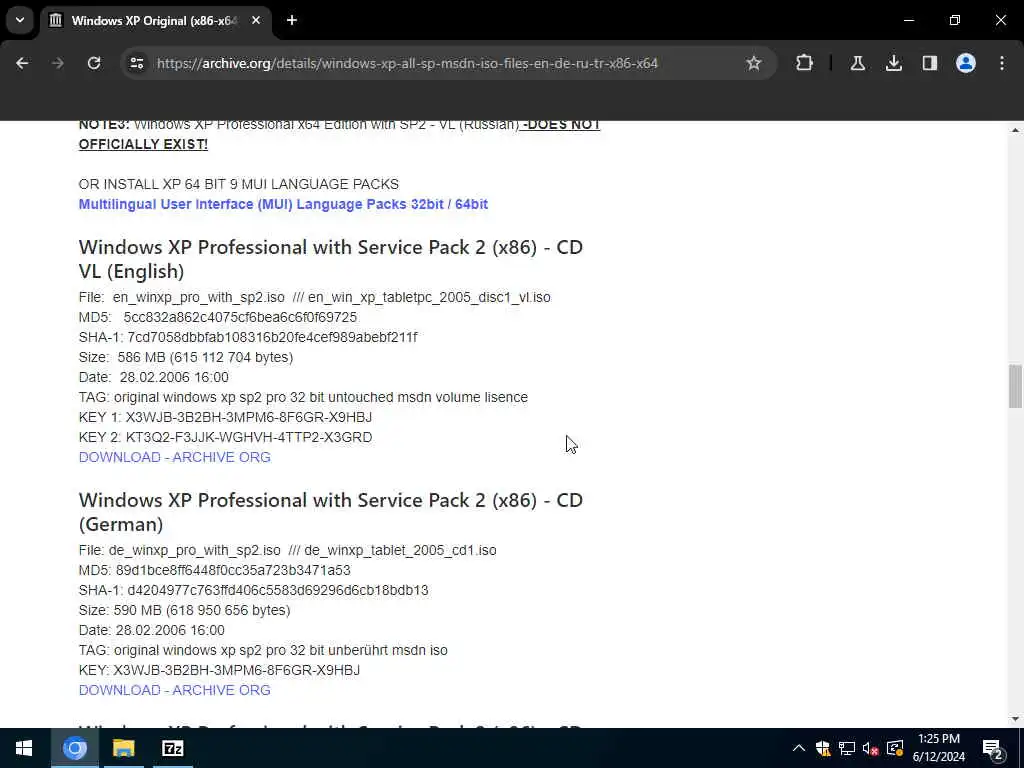Viewport: 1024px width, 768px height.
Task: Bookmark this page with the star
Action: [754, 63]
